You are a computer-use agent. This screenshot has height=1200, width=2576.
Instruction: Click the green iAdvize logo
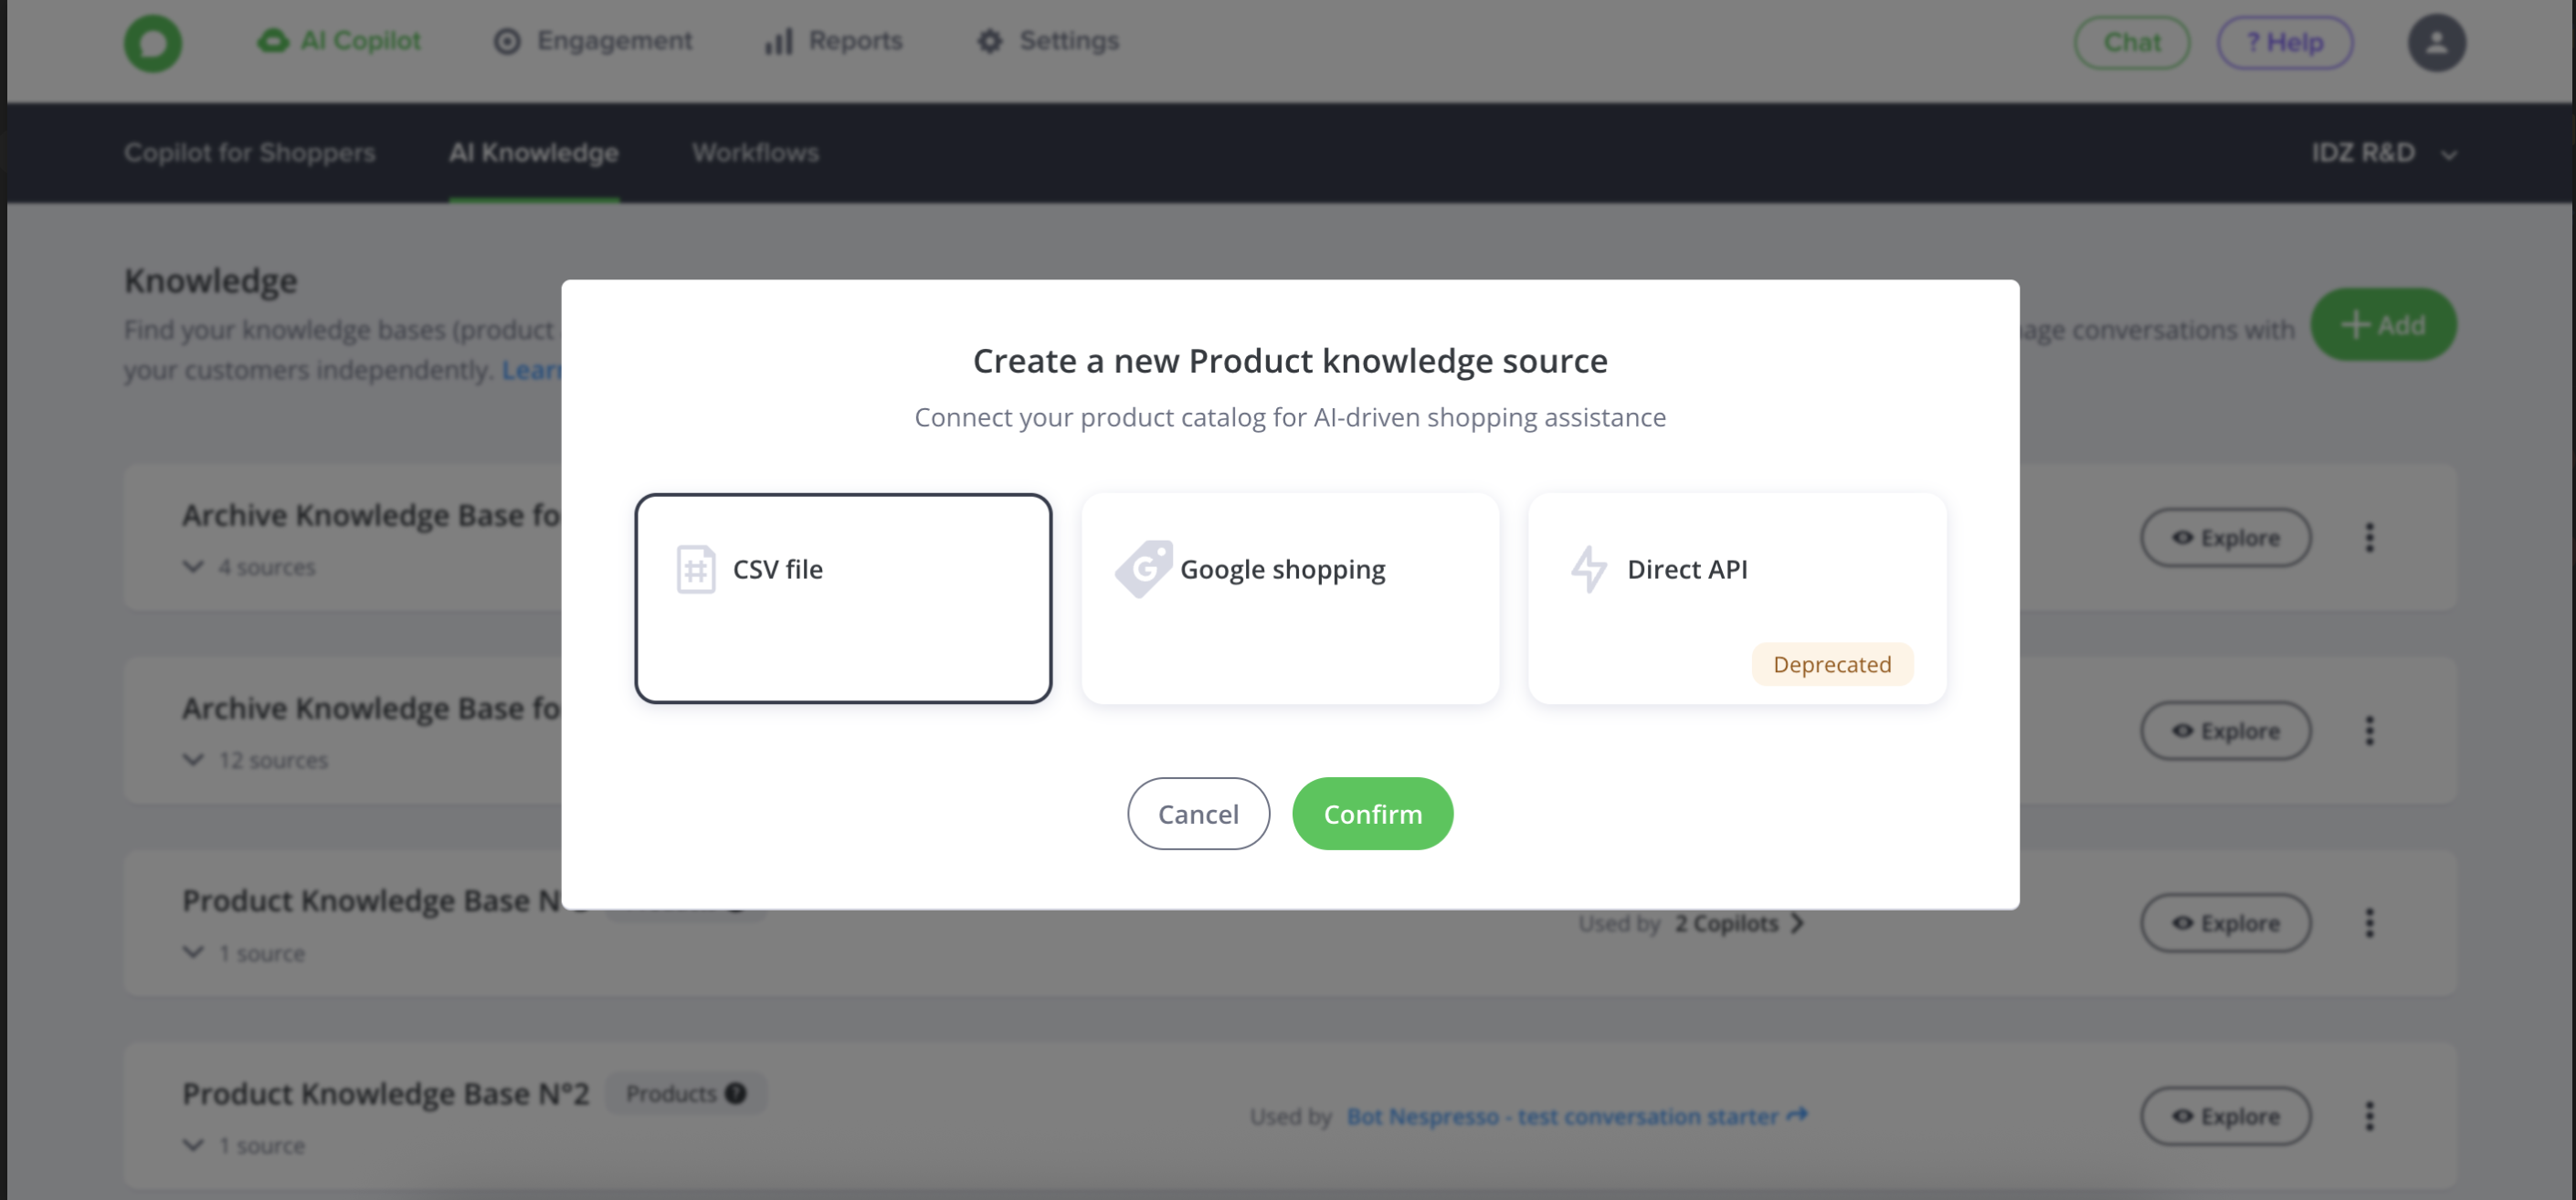coord(152,43)
